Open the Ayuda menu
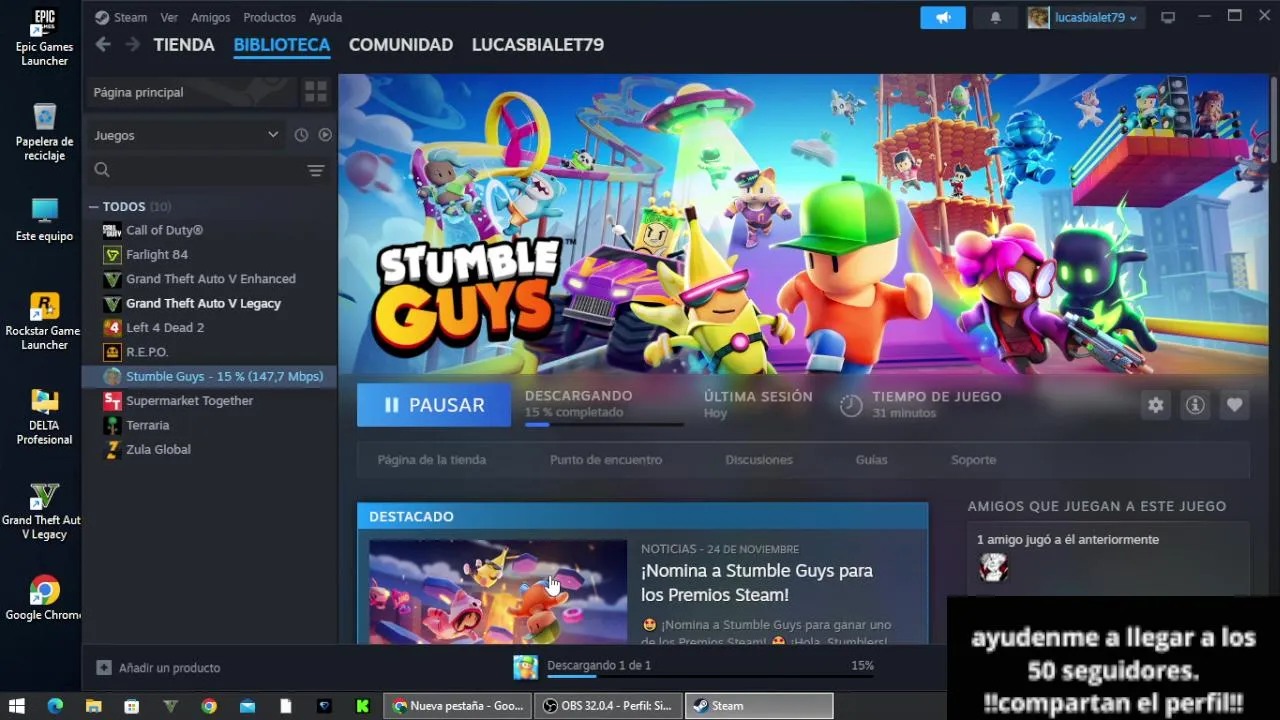The height and width of the screenshot is (720, 1280). pyautogui.click(x=325, y=17)
